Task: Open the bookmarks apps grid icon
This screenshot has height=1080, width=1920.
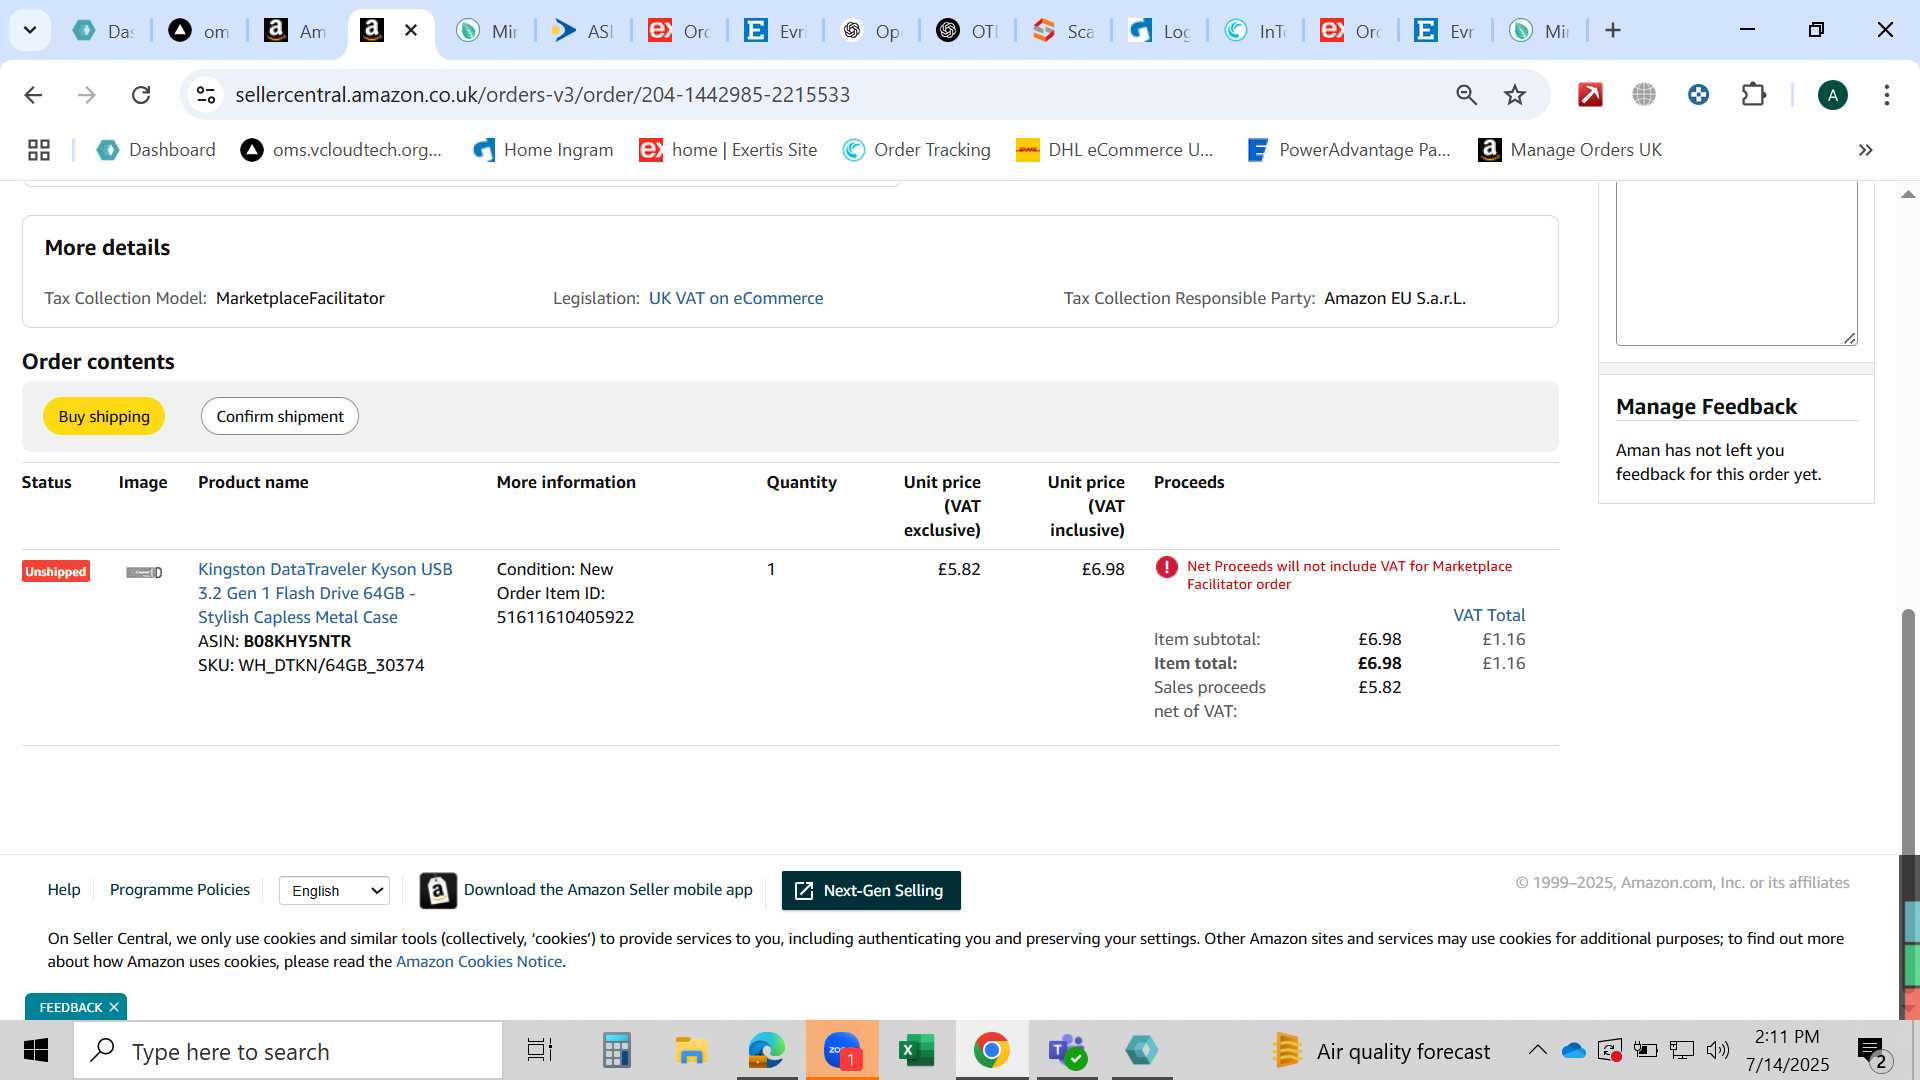Action: point(39,150)
